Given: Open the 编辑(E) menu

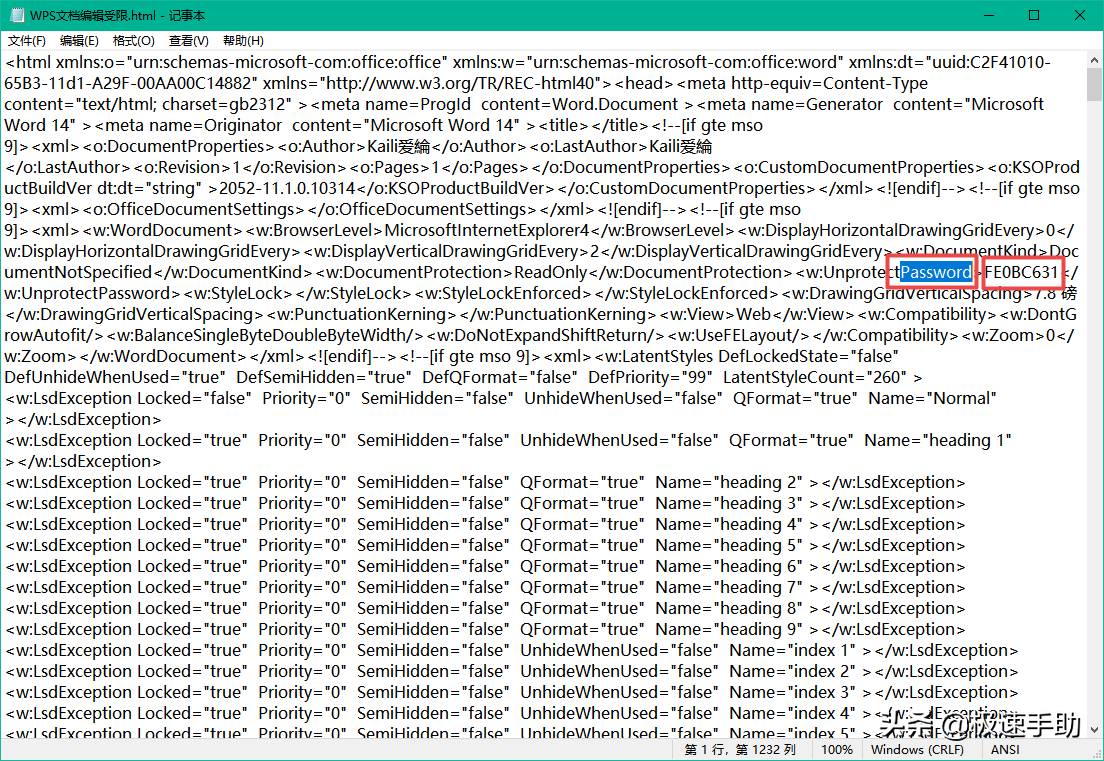Looking at the screenshot, I should coord(79,41).
